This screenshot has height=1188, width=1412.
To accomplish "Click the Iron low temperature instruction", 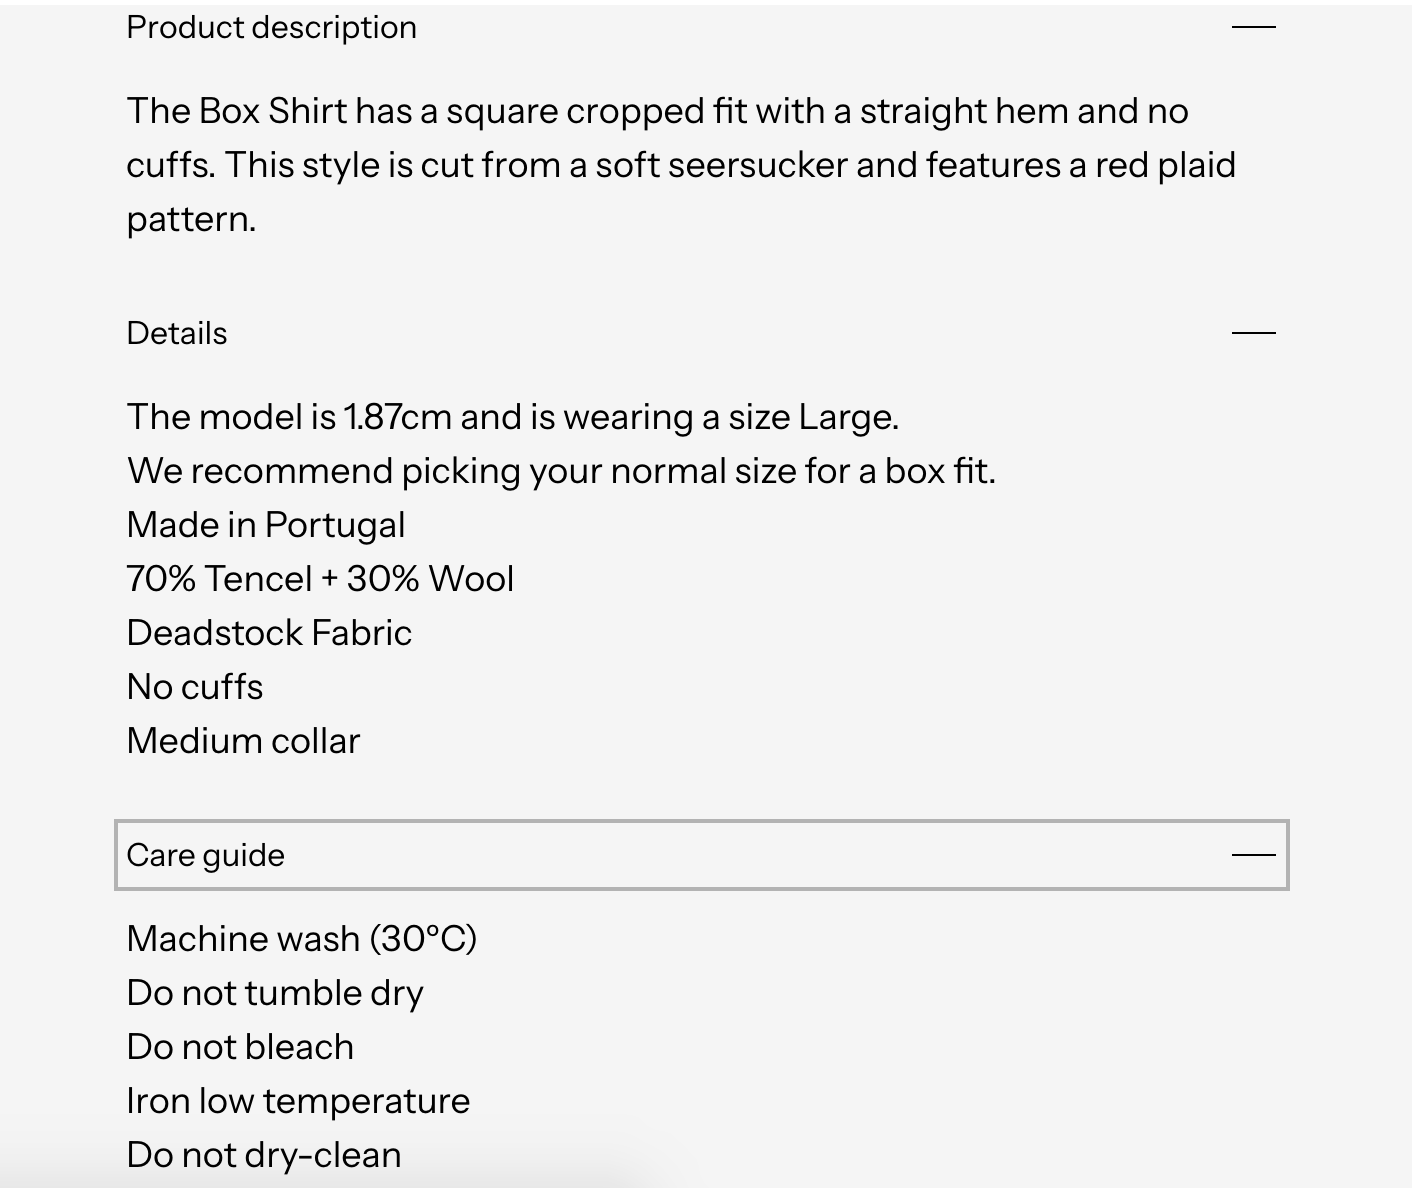I will tap(298, 1100).
